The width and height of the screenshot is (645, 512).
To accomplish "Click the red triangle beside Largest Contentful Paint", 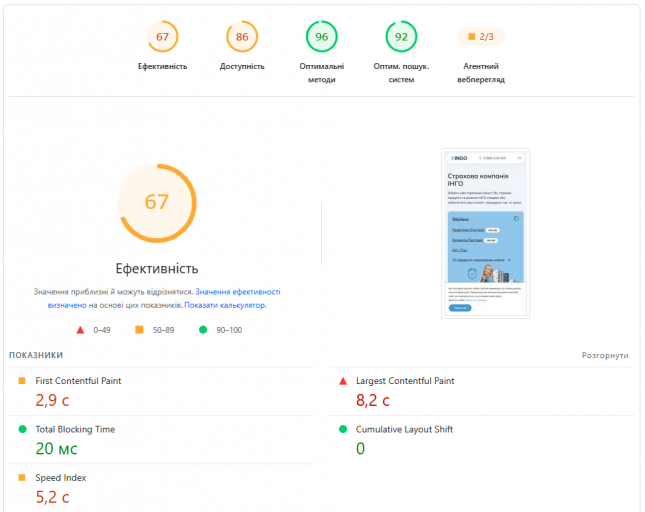I will [343, 381].
